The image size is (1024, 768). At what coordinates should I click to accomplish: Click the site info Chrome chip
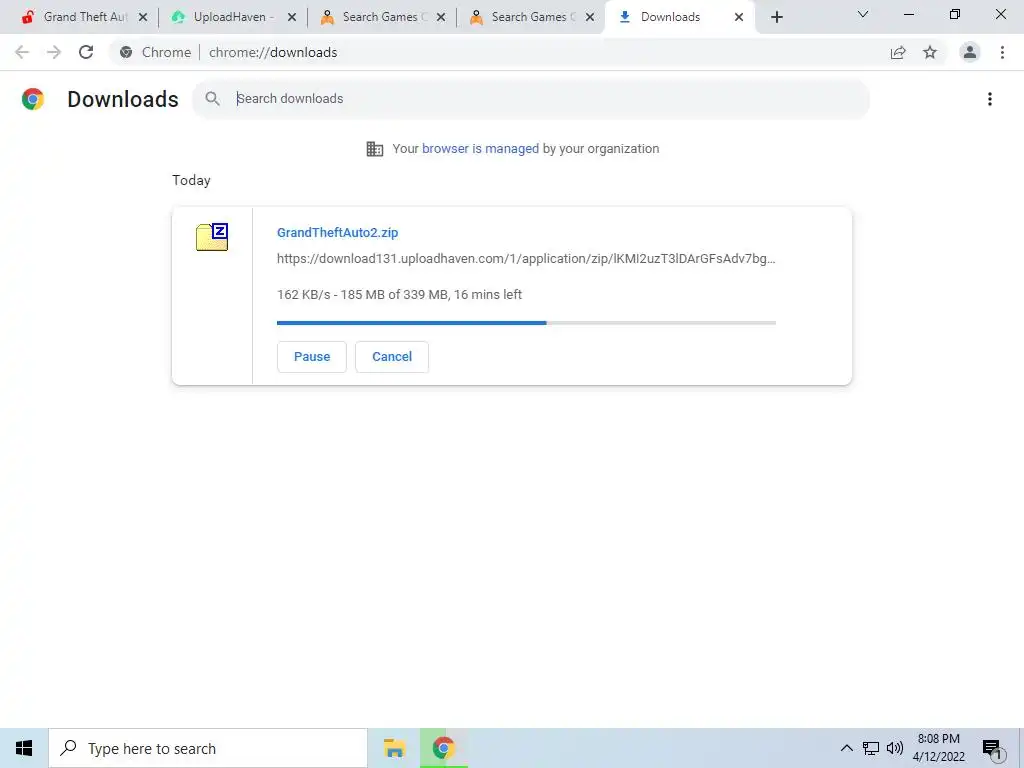(155, 52)
